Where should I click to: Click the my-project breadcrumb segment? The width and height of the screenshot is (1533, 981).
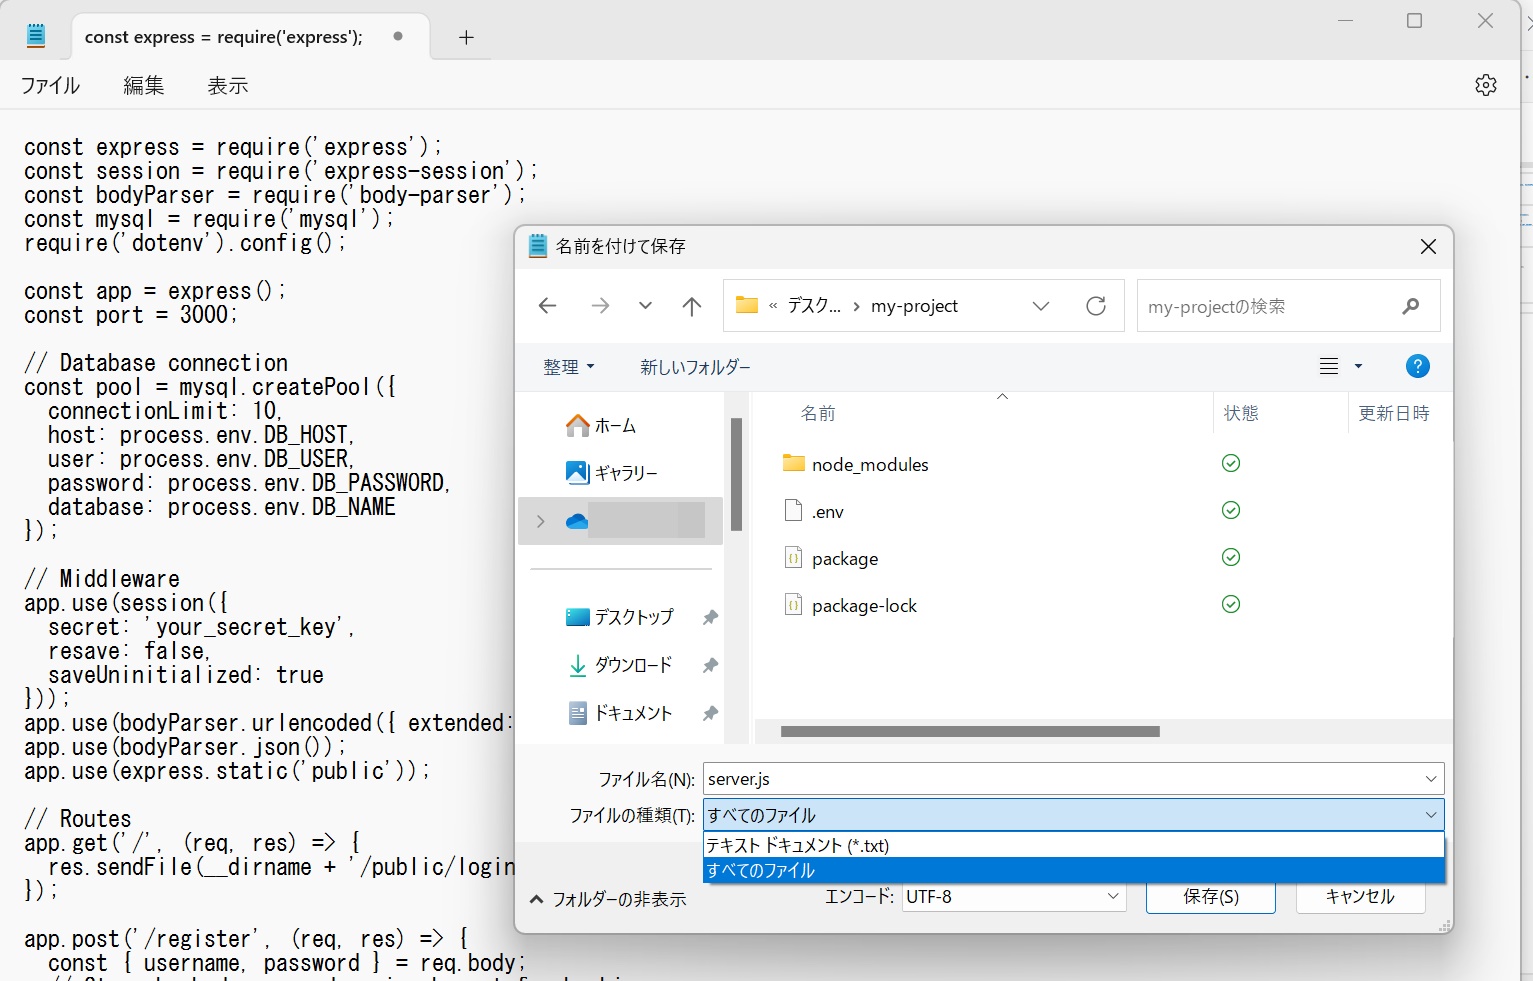tap(914, 306)
